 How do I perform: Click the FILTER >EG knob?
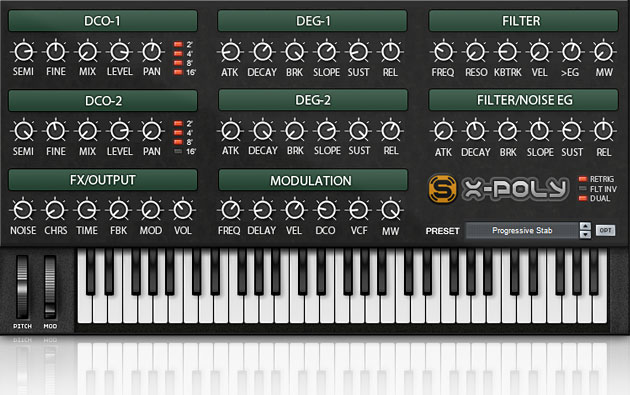tap(571, 52)
